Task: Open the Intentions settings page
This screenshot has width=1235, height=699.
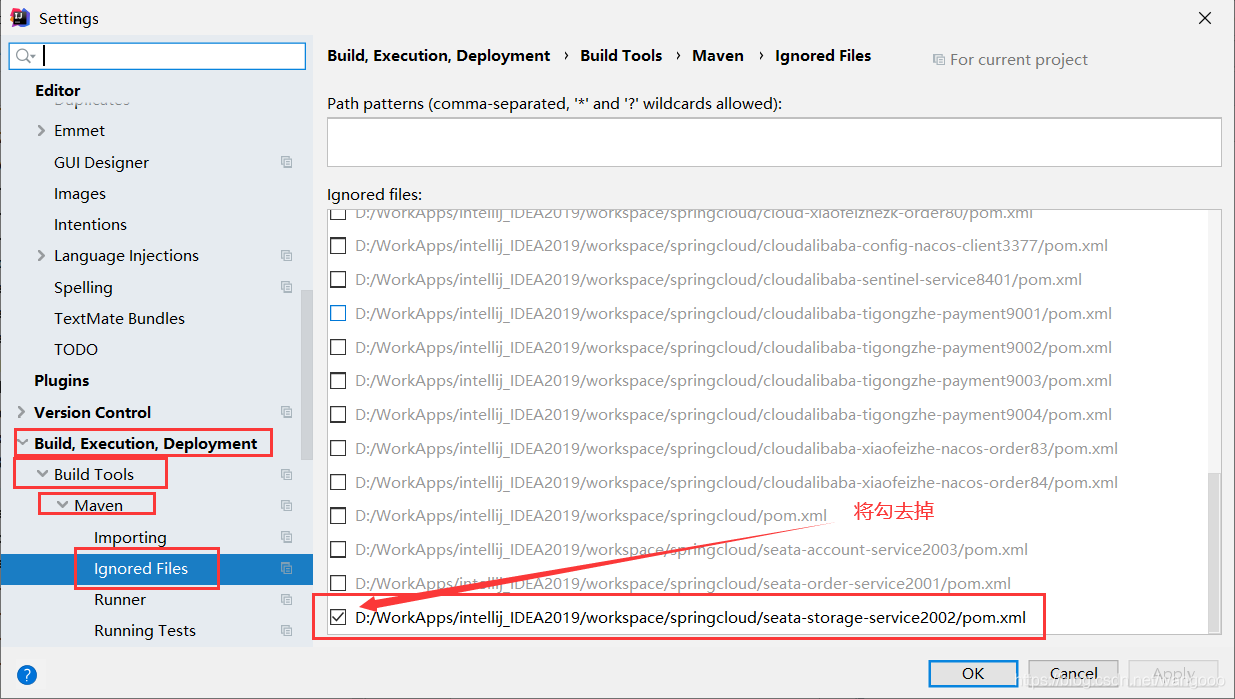Action: [x=90, y=225]
